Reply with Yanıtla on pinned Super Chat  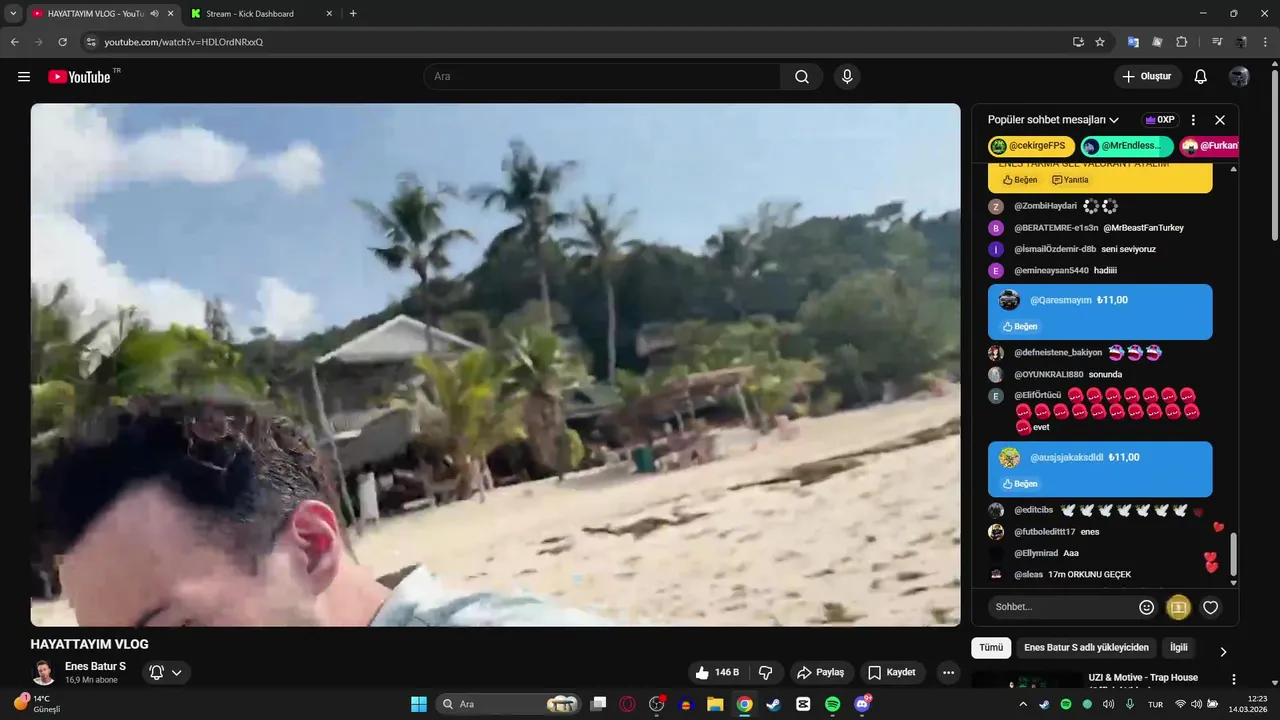[1070, 180]
